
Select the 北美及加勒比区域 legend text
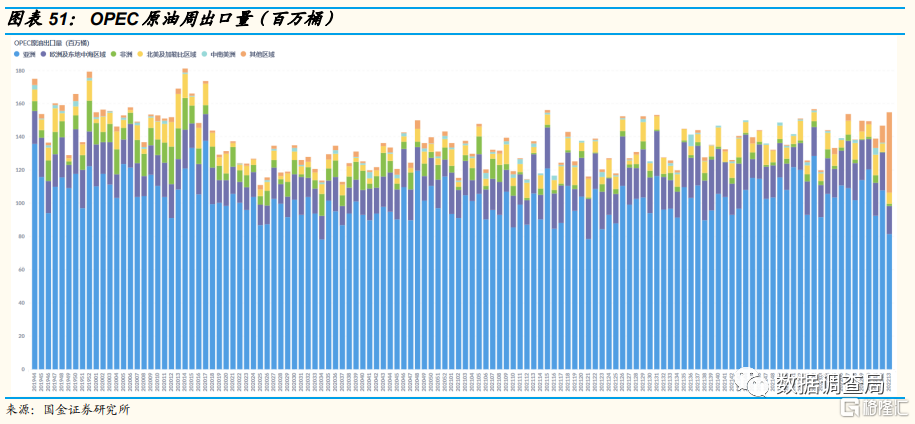click(x=170, y=53)
